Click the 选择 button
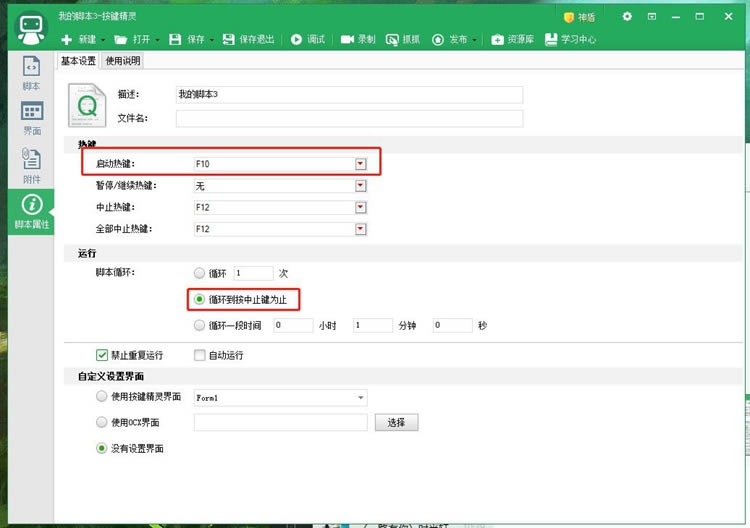 (396, 422)
